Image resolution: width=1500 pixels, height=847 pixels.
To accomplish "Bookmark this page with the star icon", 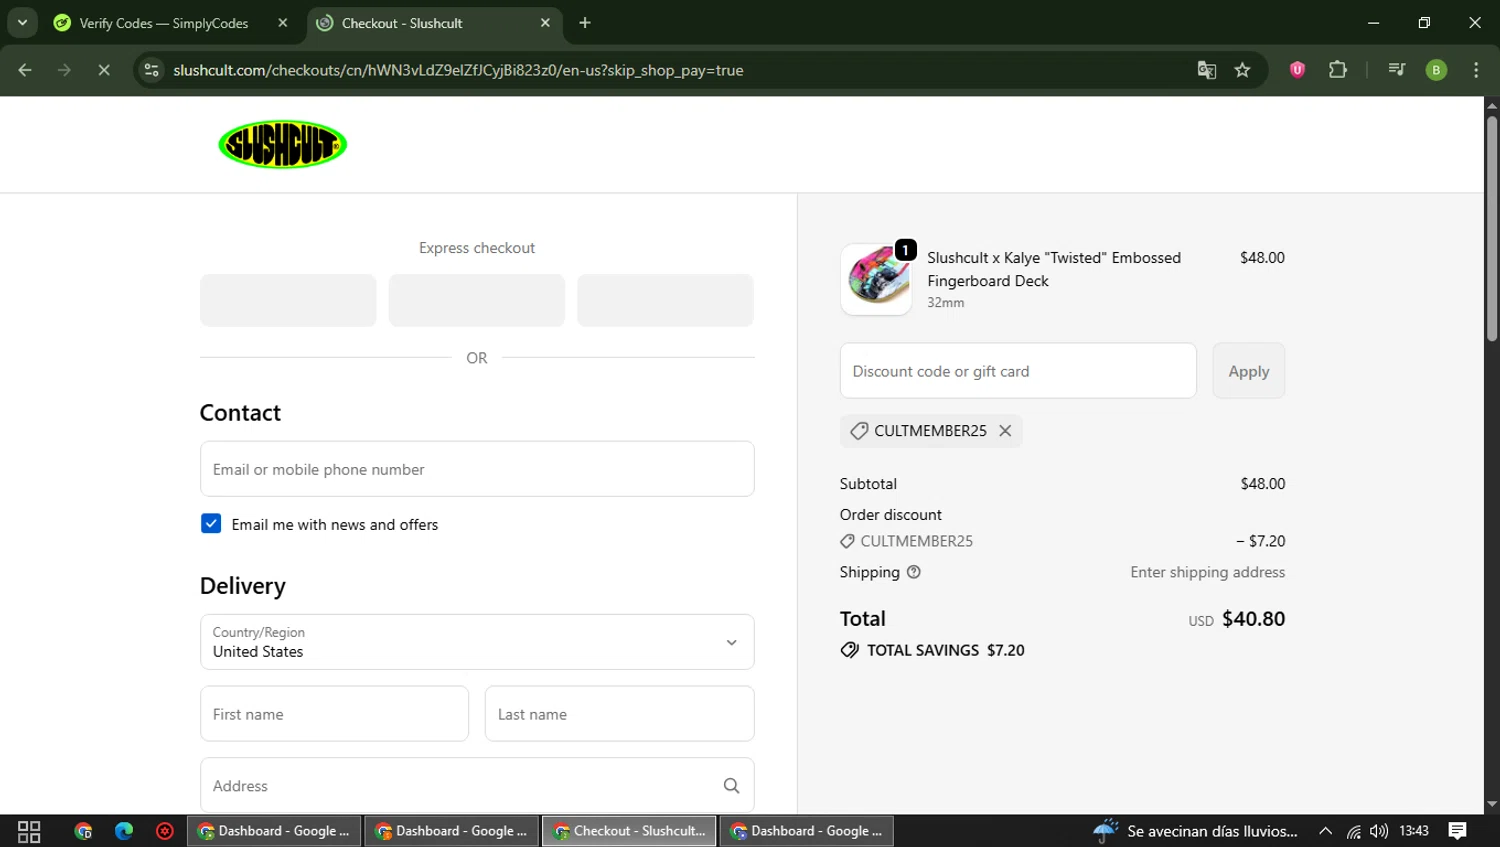I will [x=1242, y=70].
